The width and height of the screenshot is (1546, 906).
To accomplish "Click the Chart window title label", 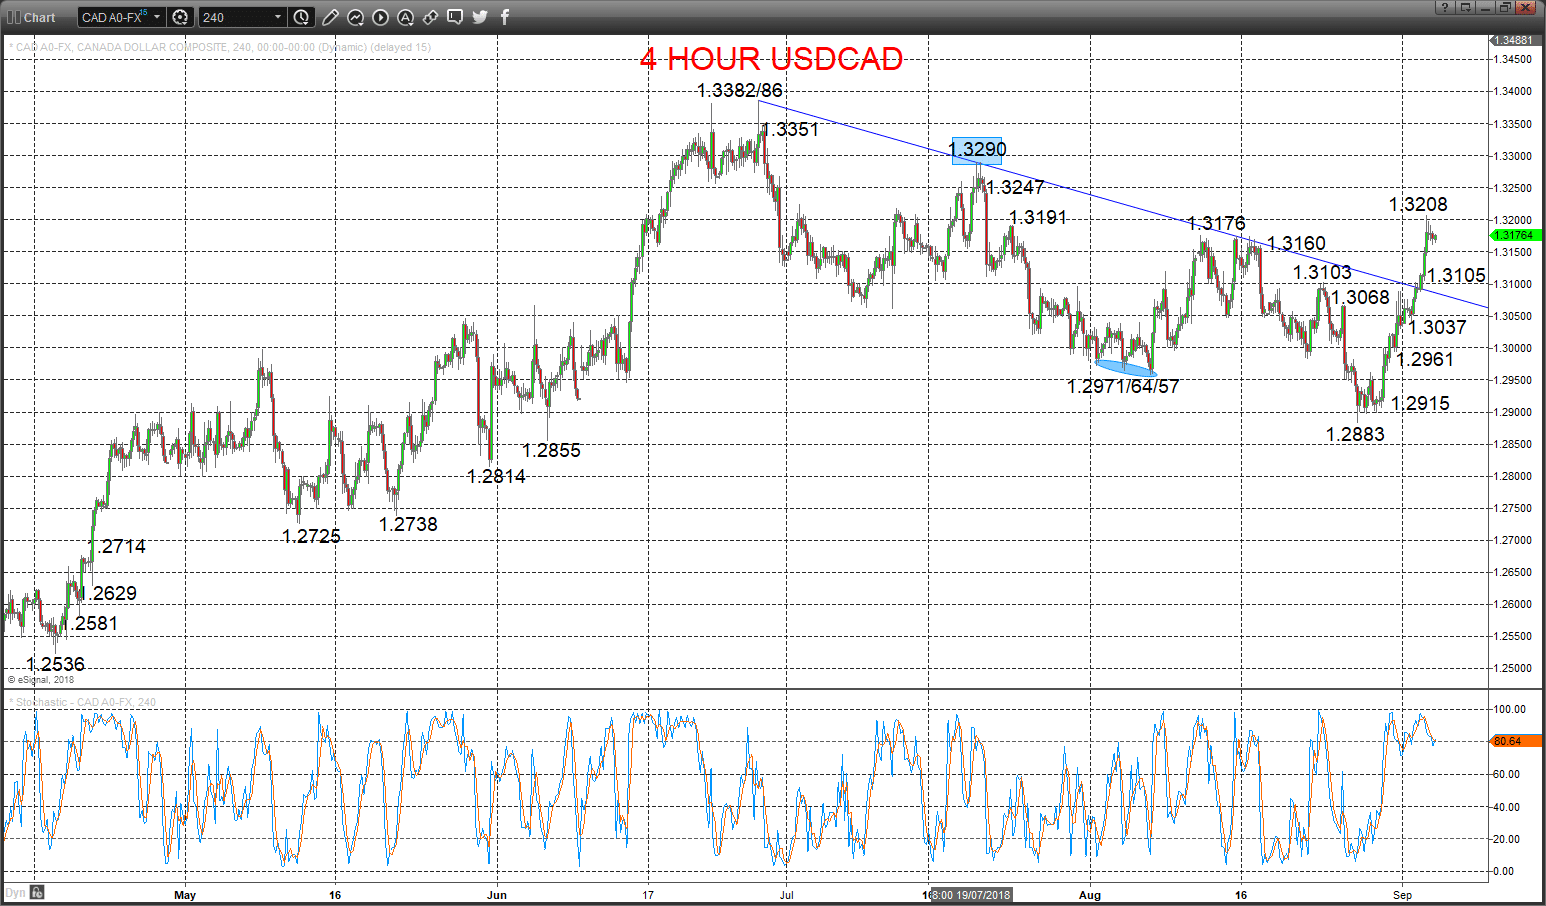I will click(x=40, y=17).
